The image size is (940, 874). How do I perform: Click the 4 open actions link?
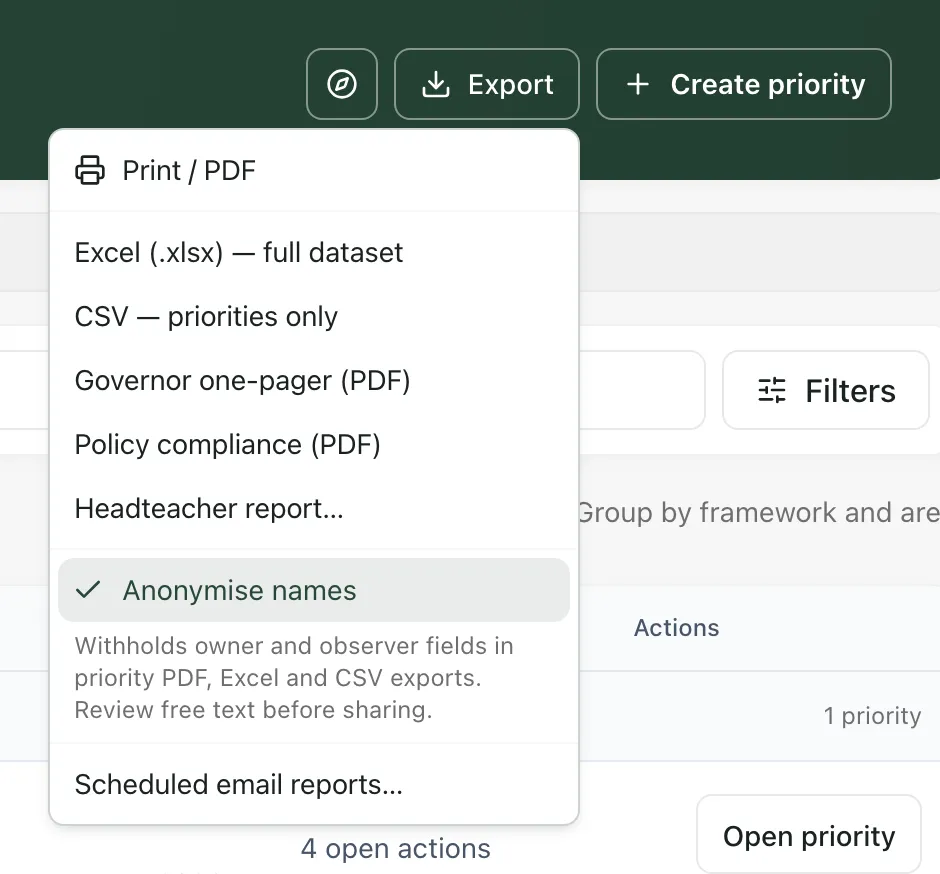(x=396, y=848)
